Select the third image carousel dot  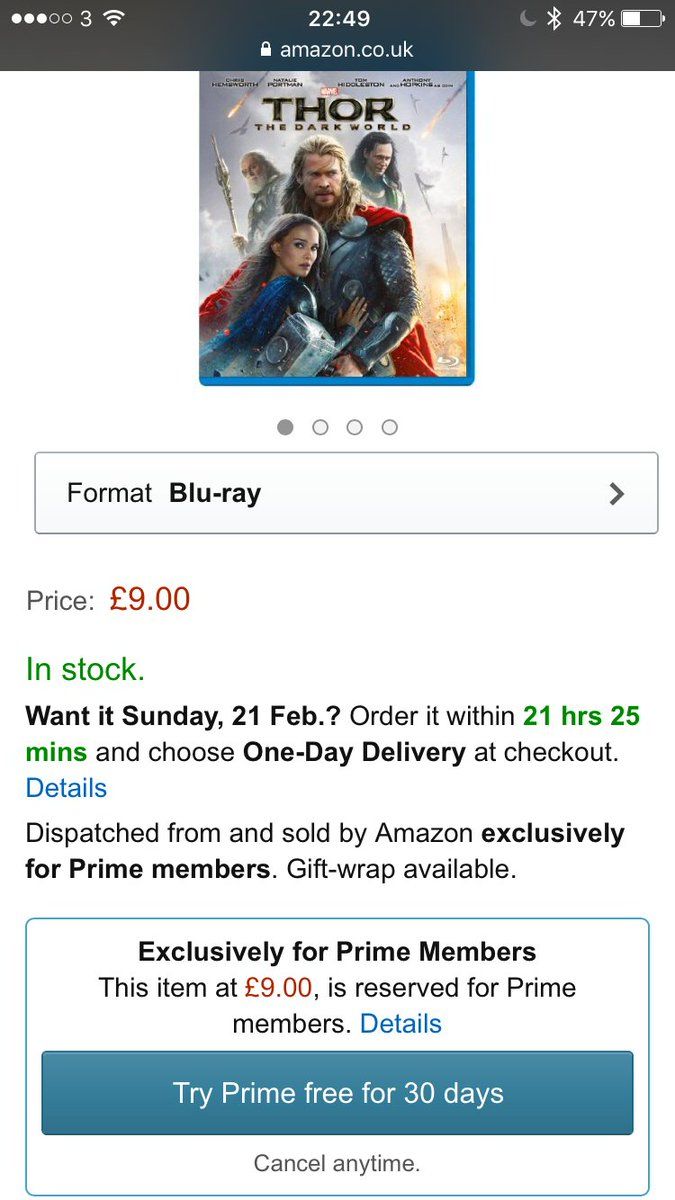[x=355, y=427]
